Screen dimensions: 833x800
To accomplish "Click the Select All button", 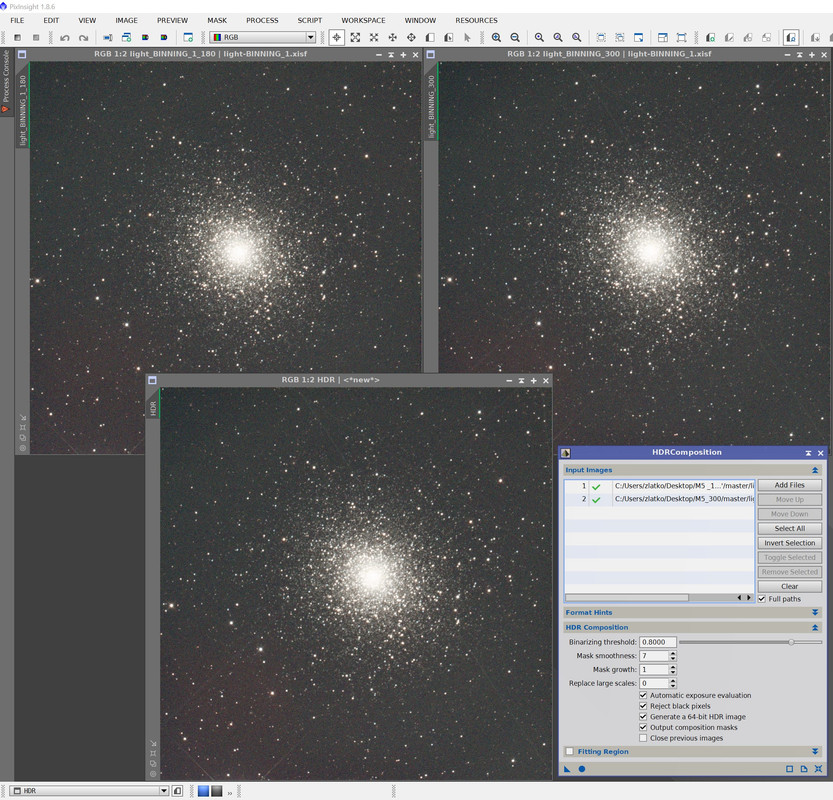I will click(x=789, y=529).
